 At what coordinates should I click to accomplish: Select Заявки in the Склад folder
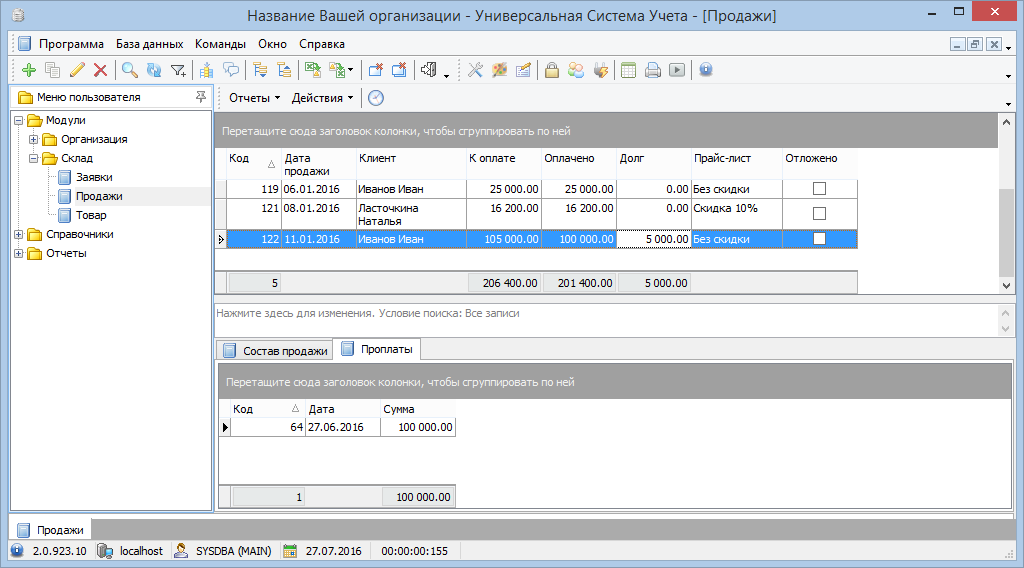point(93,177)
